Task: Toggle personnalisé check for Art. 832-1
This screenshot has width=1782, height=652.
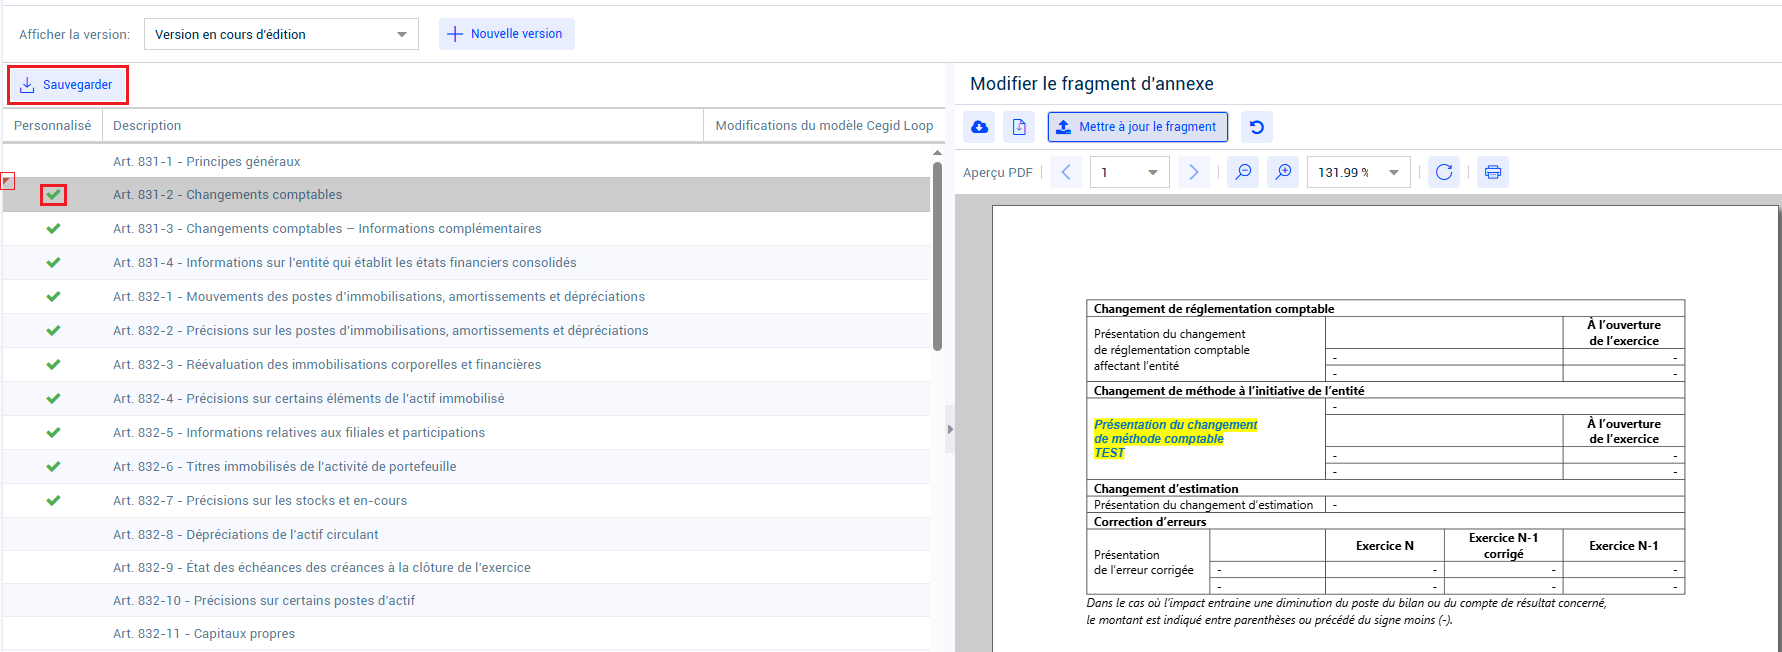Action: point(54,297)
